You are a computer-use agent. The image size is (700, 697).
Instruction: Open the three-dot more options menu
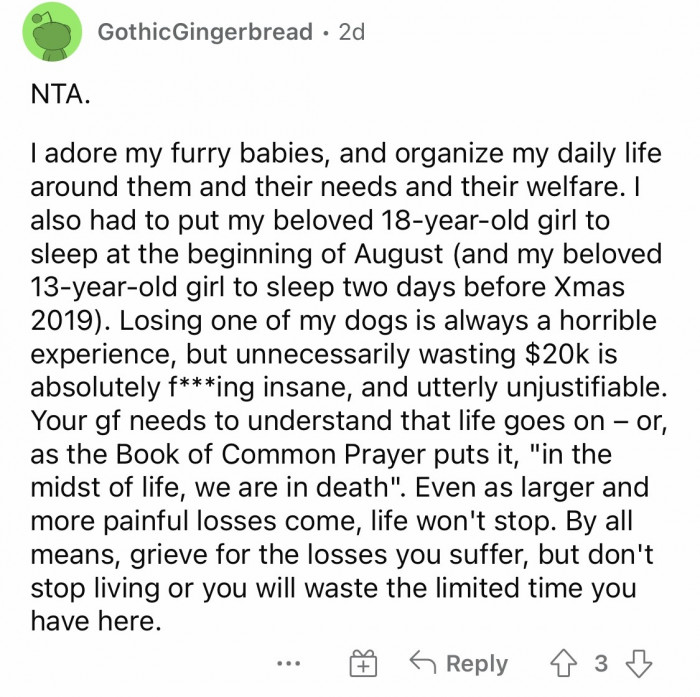[289, 663]
